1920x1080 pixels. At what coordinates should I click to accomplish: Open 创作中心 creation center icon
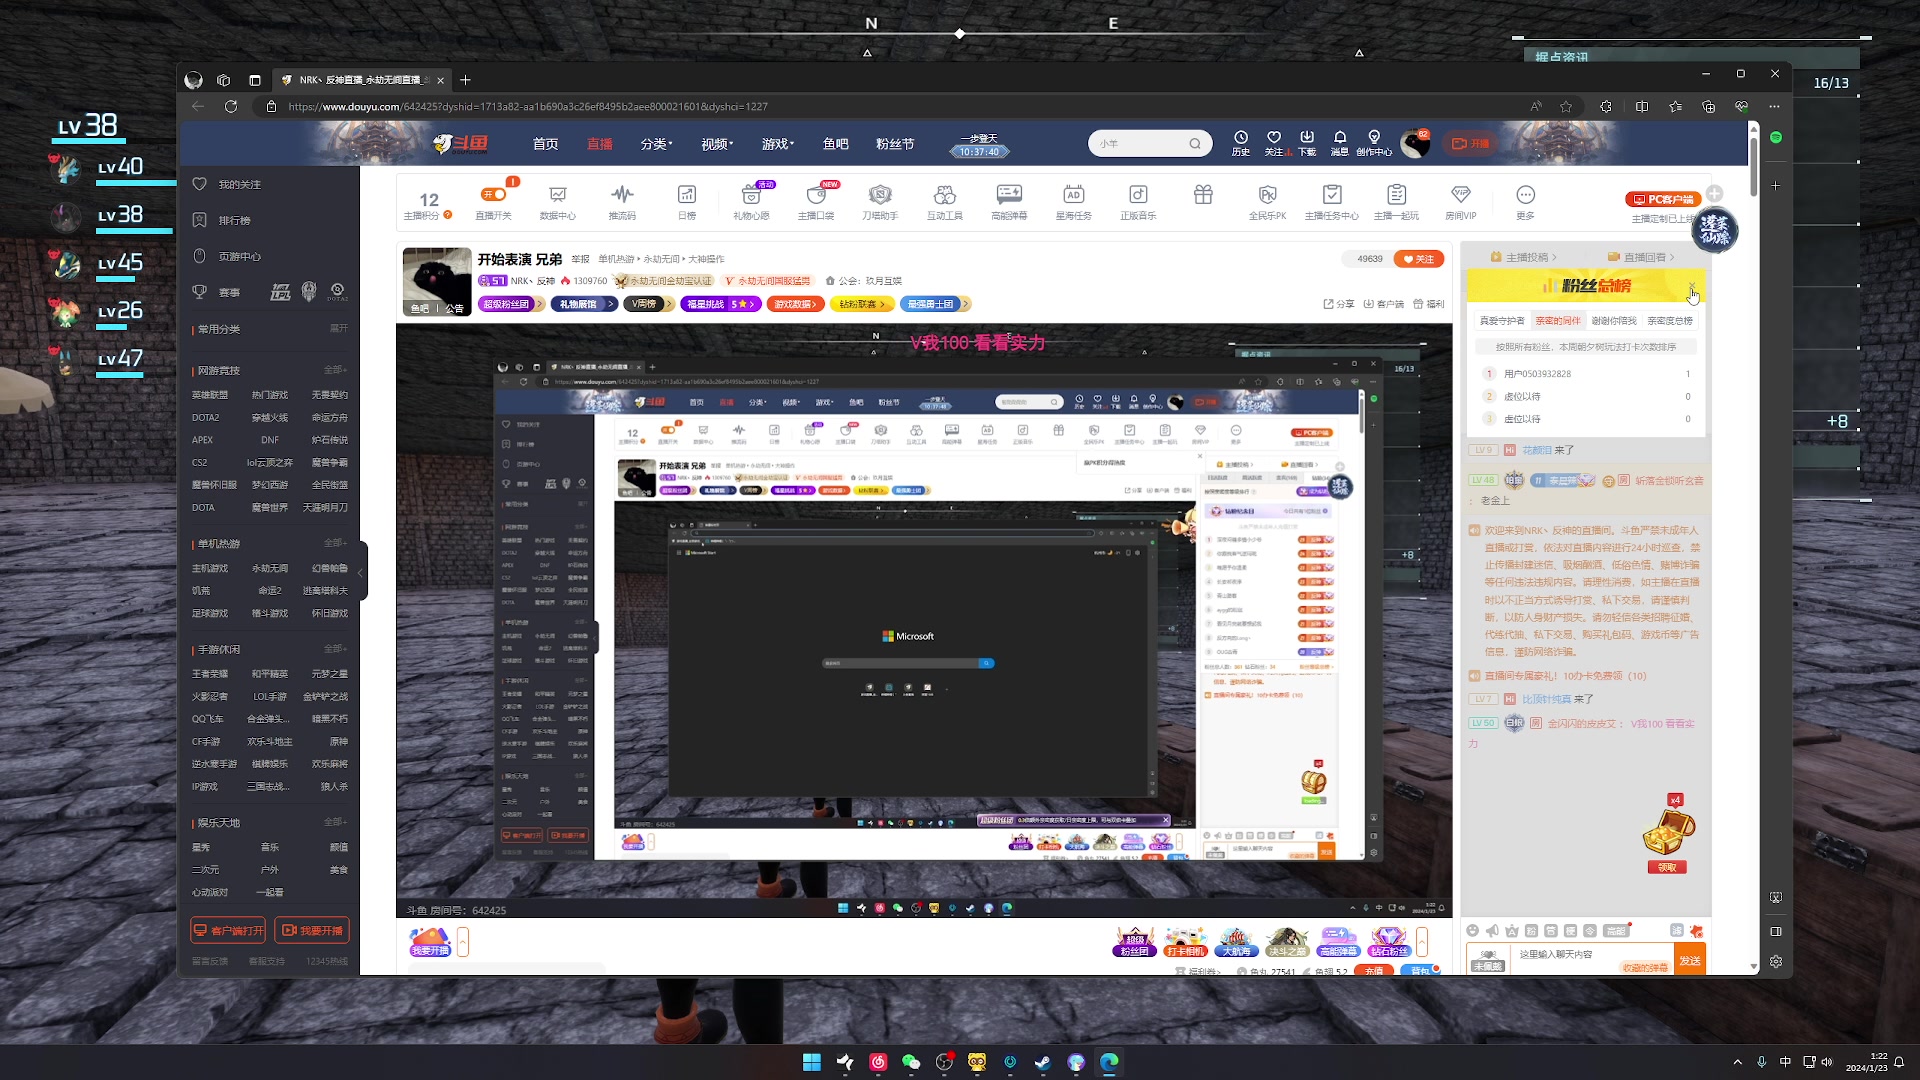(1374, 143)
